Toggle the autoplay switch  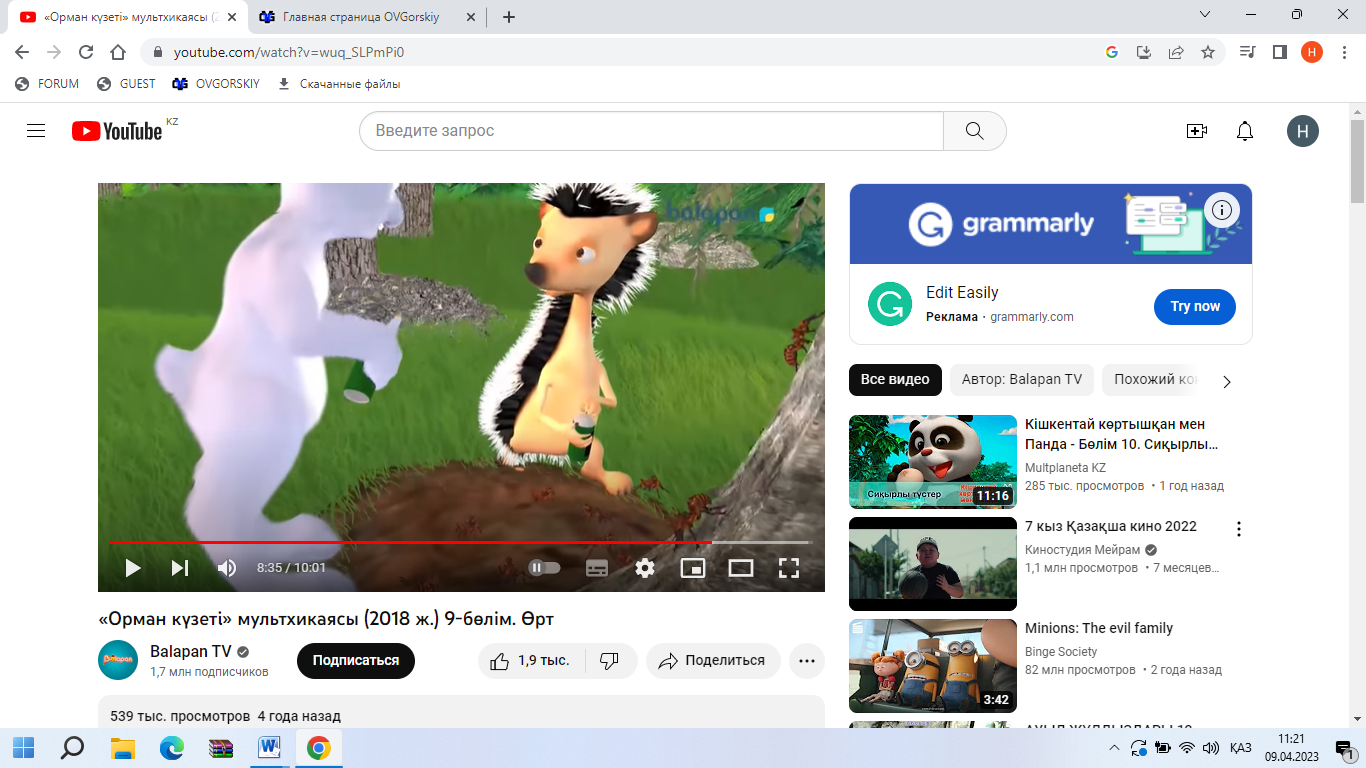tap(544, 568)
